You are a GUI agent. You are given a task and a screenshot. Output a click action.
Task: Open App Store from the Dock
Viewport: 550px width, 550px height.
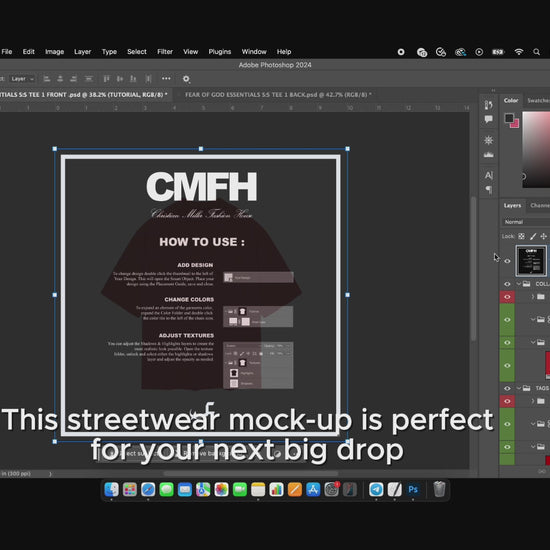point(313,489)
